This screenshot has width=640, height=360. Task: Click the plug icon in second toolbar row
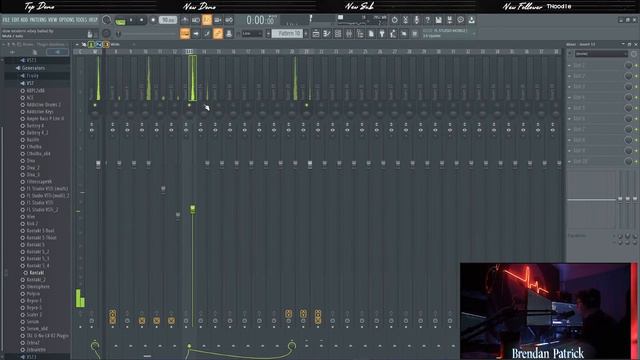(382, 34)
